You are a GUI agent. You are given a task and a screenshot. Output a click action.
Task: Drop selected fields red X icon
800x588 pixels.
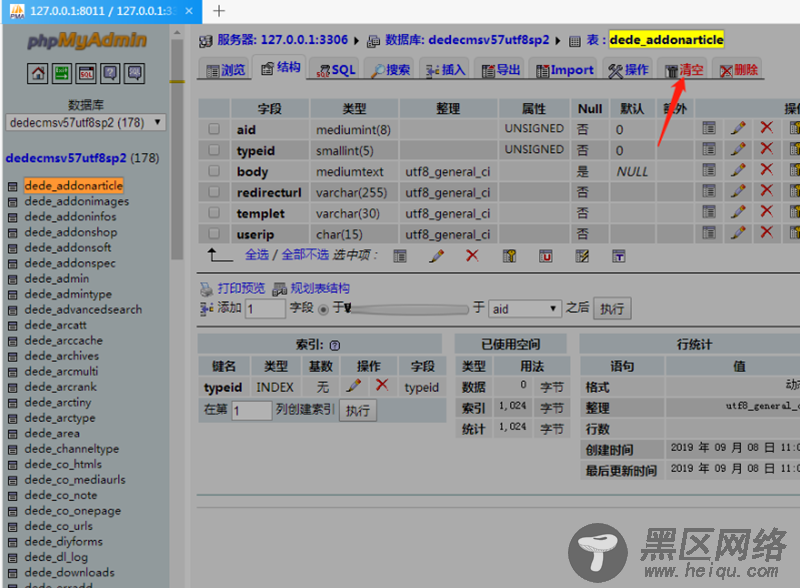(x=472, y=255)
